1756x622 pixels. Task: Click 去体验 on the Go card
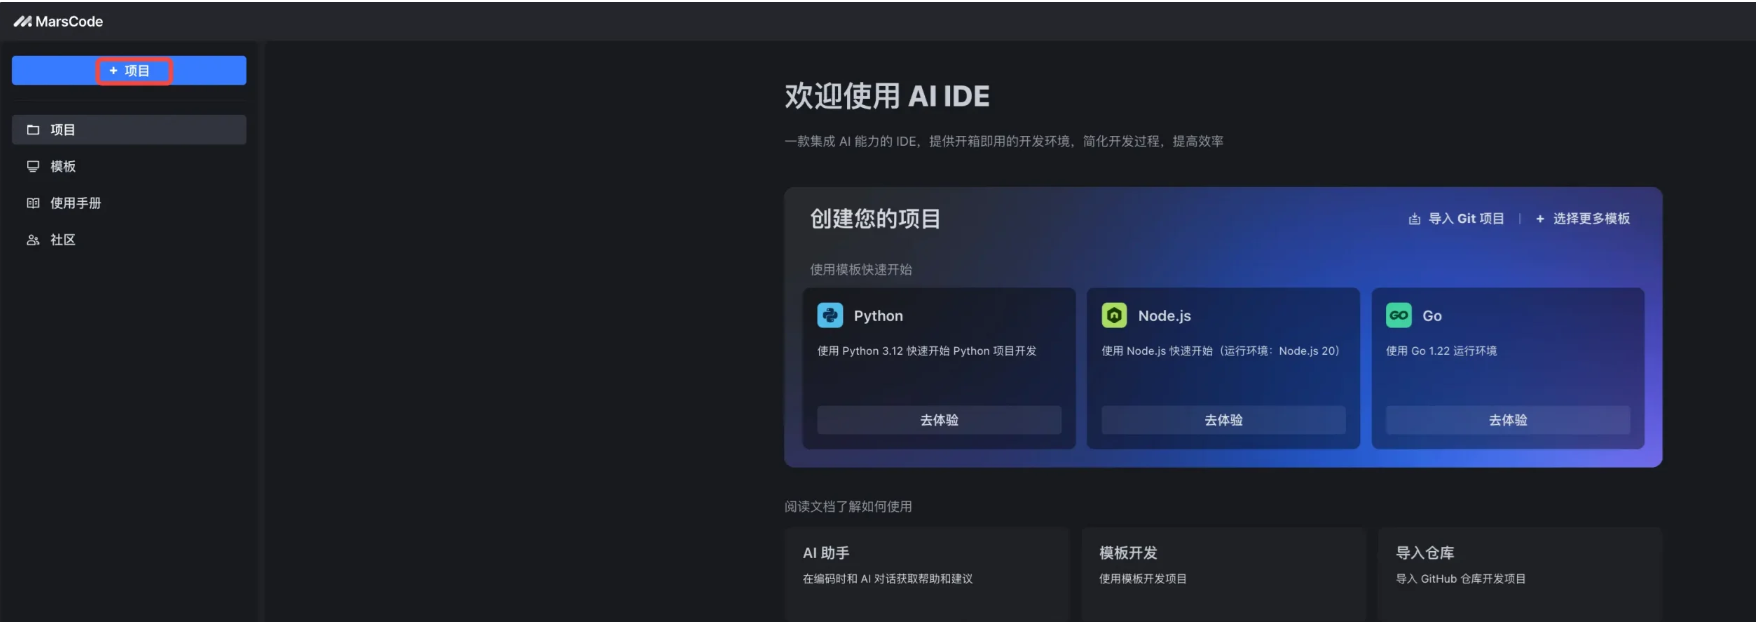click(x=1508, y=420)
